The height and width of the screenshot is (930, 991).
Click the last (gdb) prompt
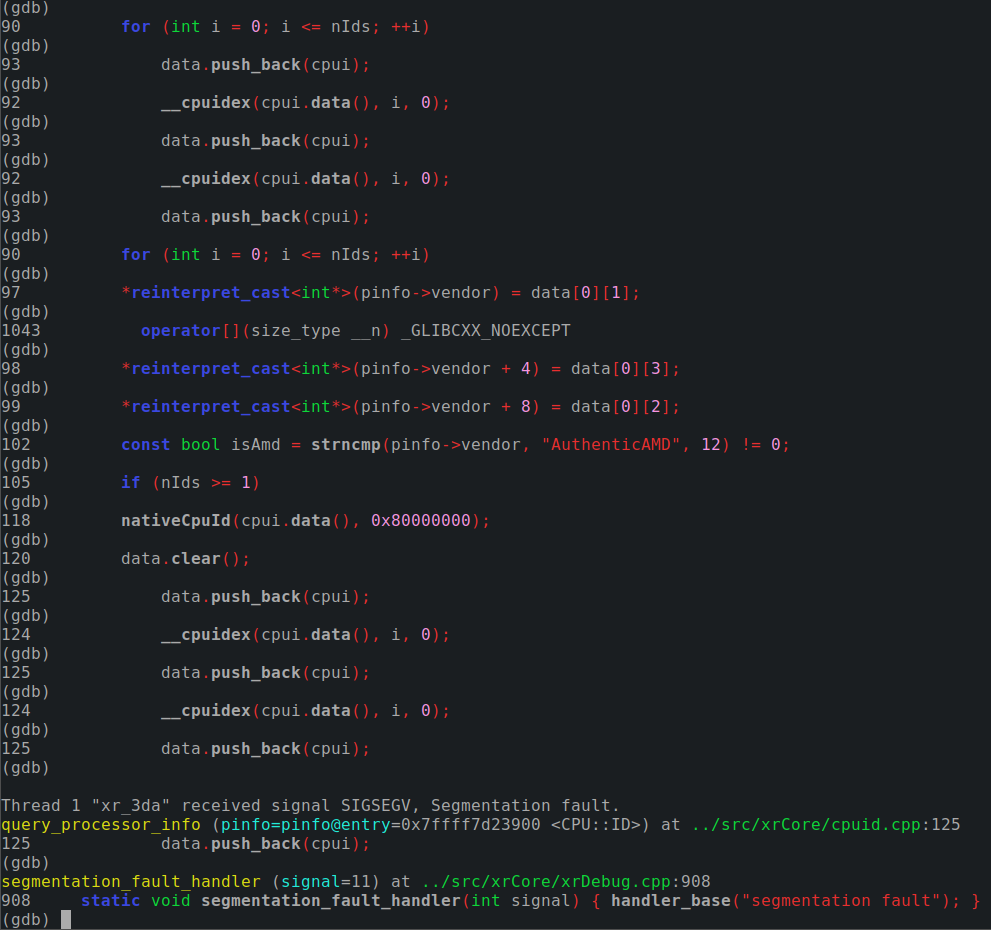(25, 918)
